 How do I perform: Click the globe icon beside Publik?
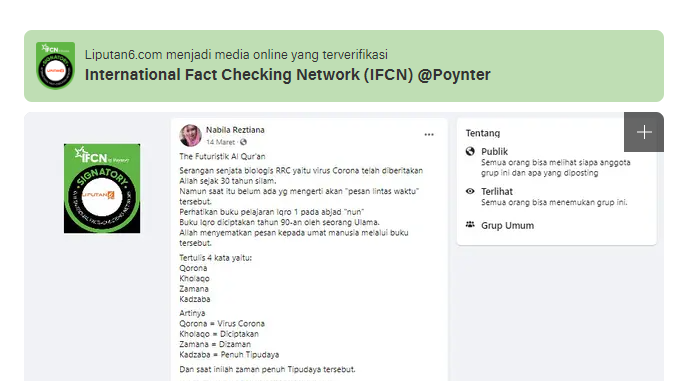(x=470, y=151)
